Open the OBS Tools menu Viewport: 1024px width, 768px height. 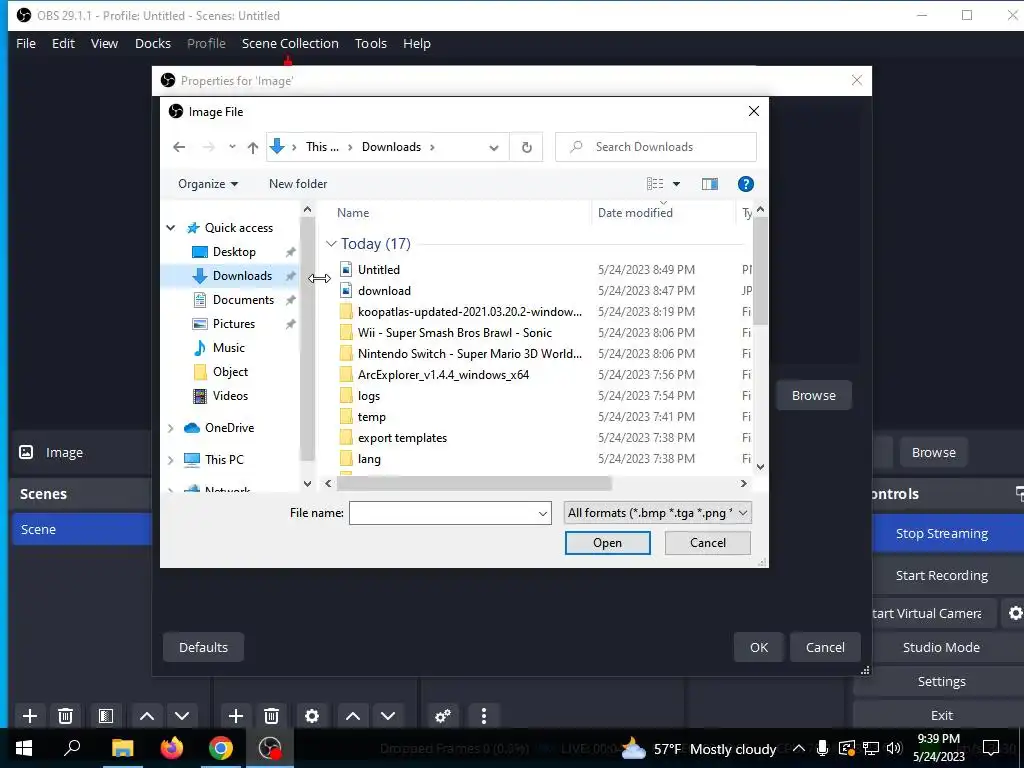coord(370,43)
